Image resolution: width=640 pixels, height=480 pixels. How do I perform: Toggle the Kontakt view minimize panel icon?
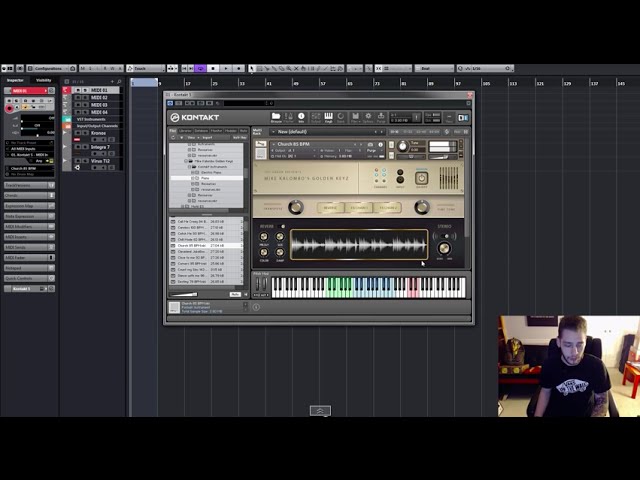449,118
